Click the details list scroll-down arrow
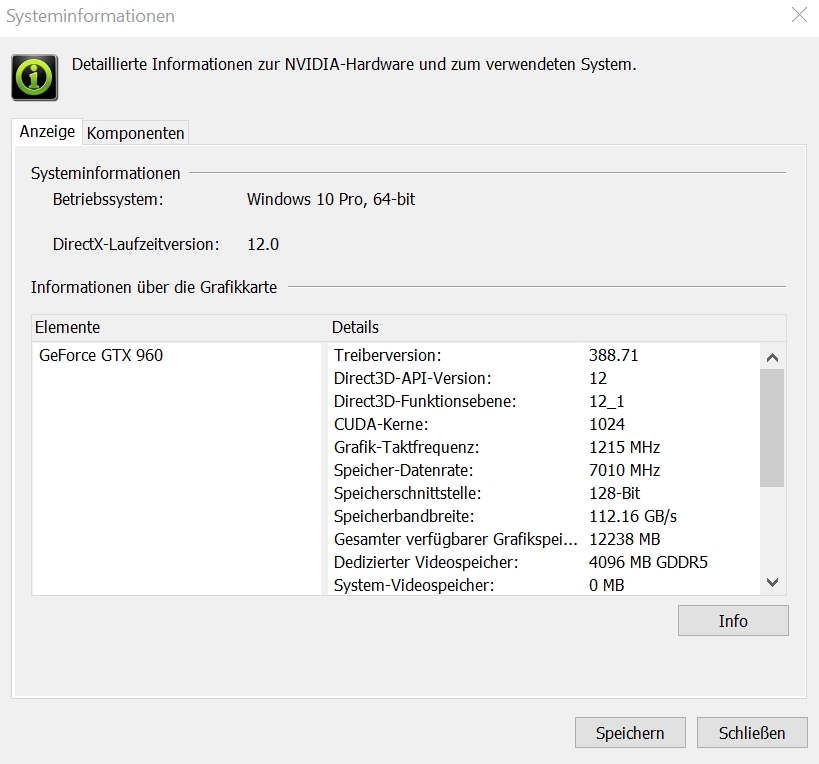The image size is (819, 764). (x=772, y=582)
